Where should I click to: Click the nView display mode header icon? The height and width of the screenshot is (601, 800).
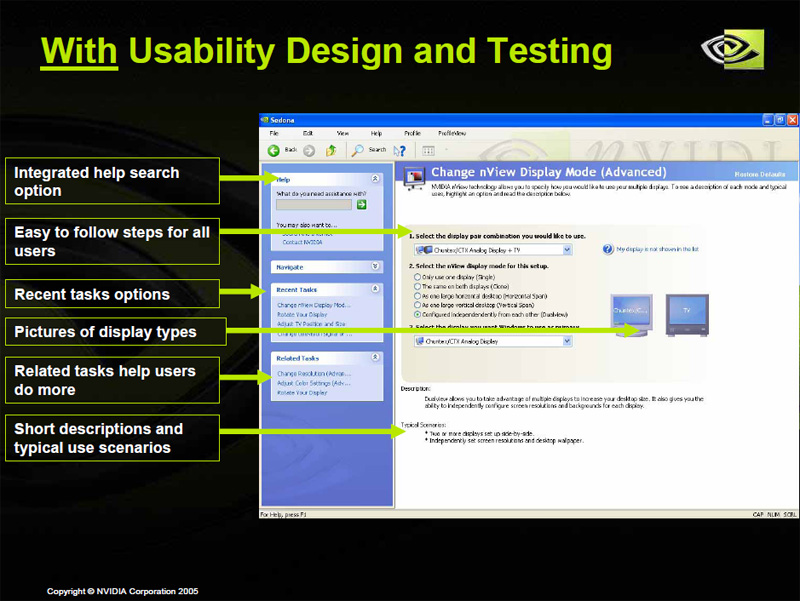tap(414, 179)
